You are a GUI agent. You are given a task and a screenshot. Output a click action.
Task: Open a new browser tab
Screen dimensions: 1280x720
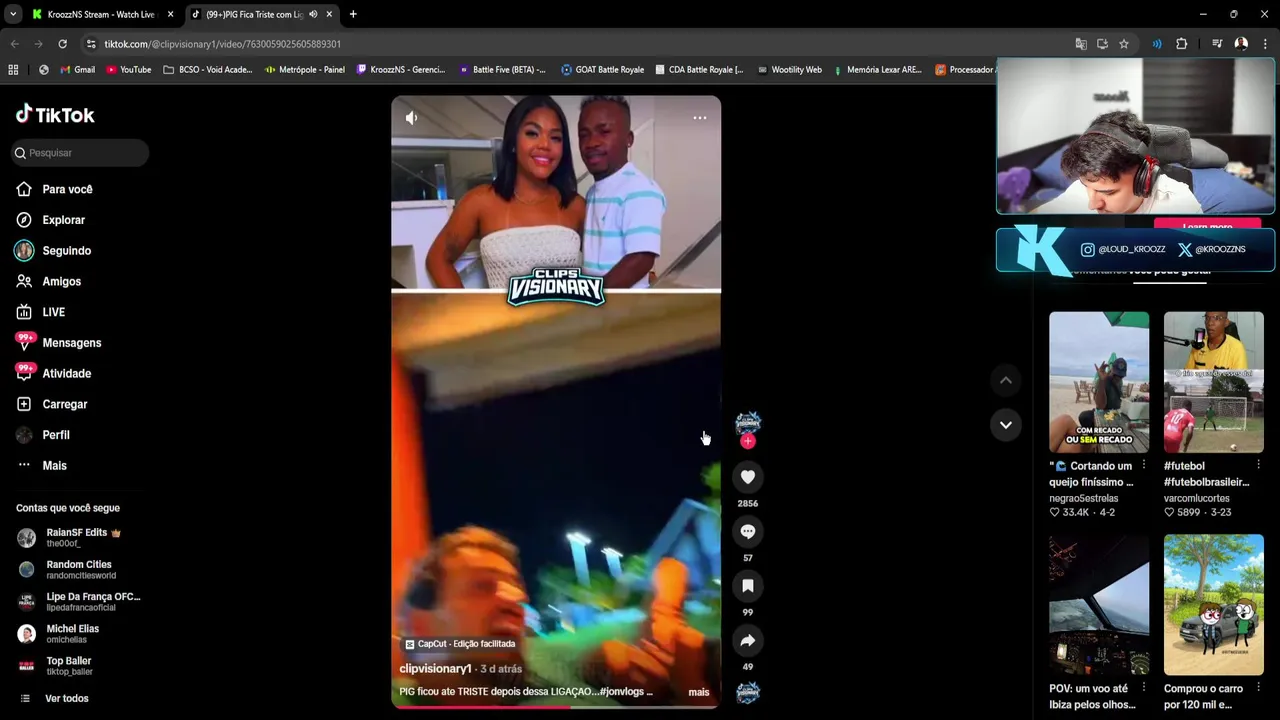(x=353, y=14)
